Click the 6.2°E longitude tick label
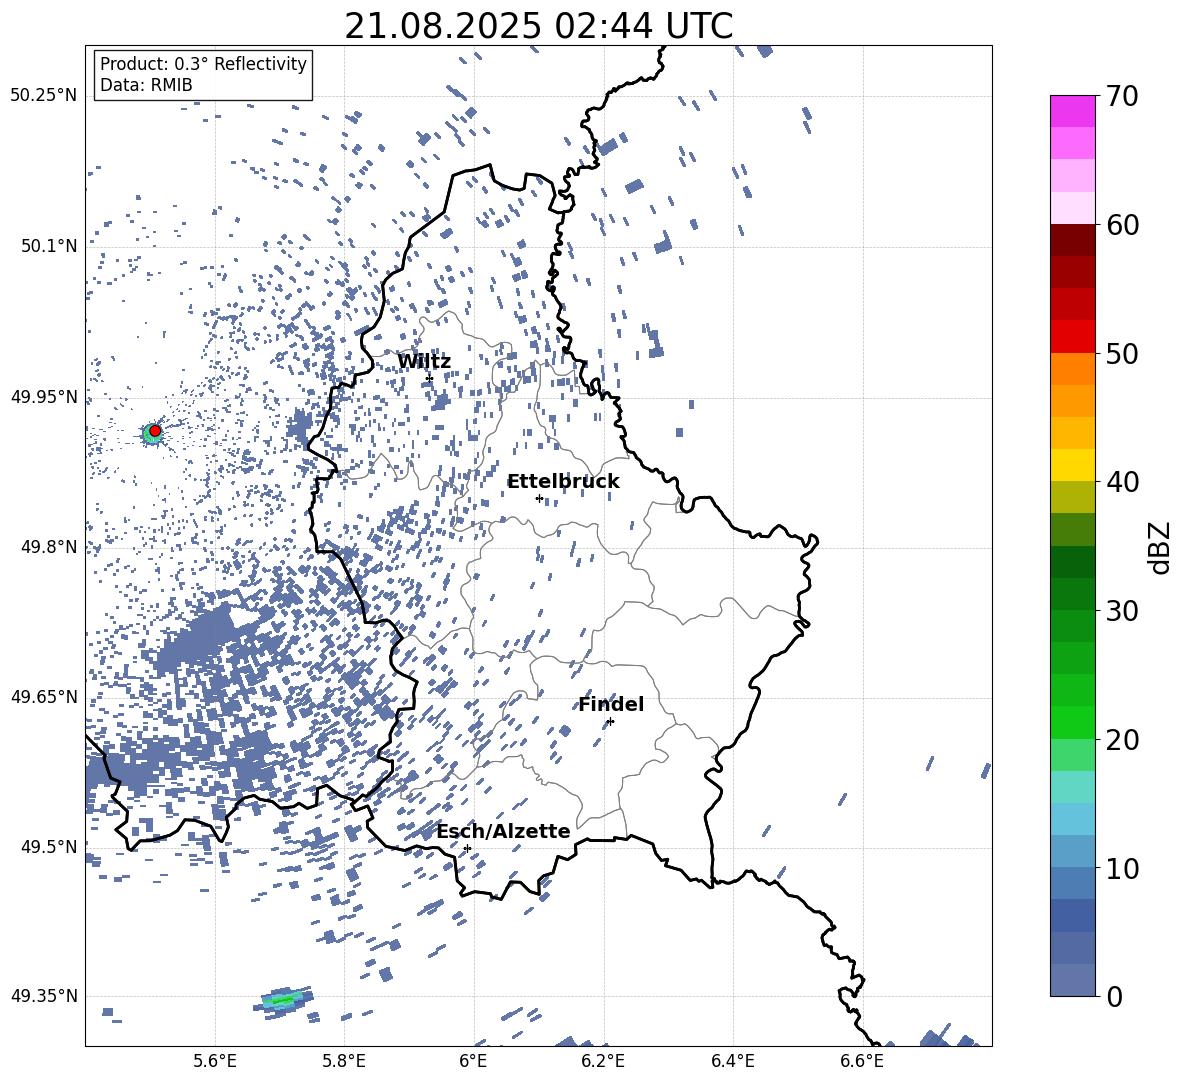Viewport: 1184px width, 1081px height. pos(603,1061)
